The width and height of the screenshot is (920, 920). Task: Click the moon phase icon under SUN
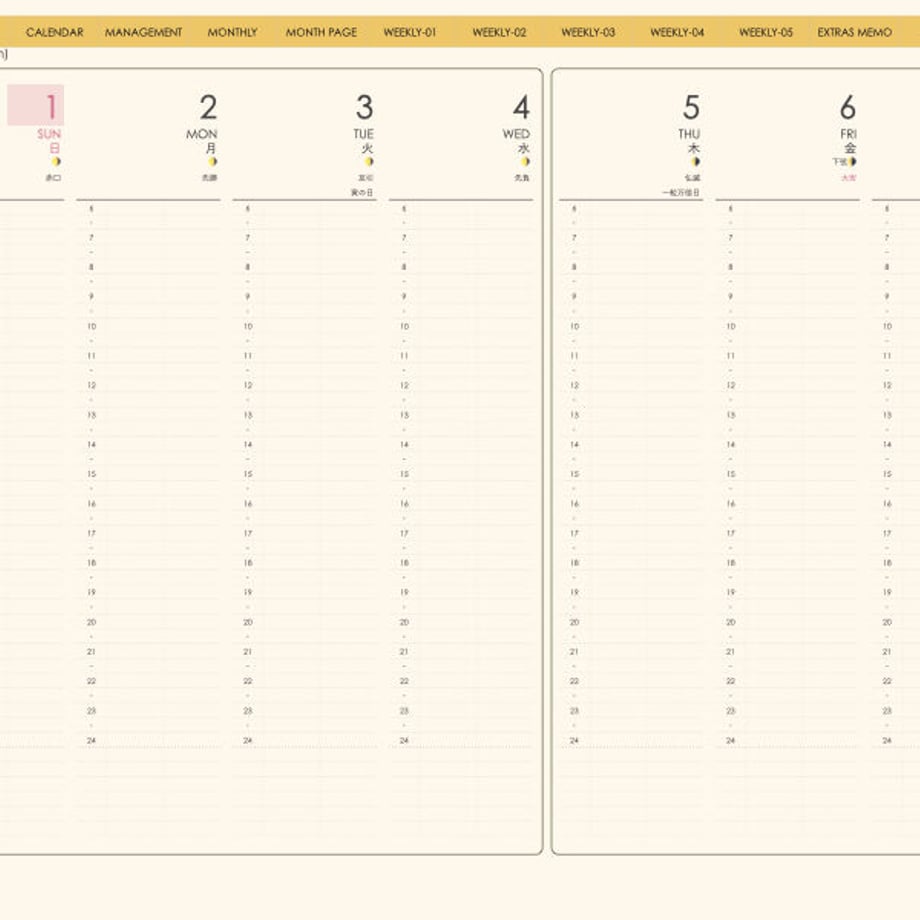tap(56, 161)
